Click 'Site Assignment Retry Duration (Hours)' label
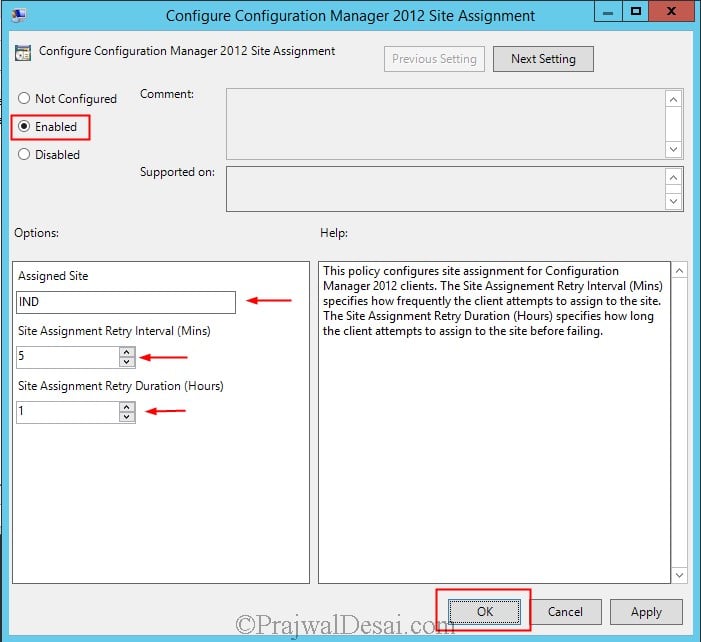701x642 pixels. [x=121, y=386]
